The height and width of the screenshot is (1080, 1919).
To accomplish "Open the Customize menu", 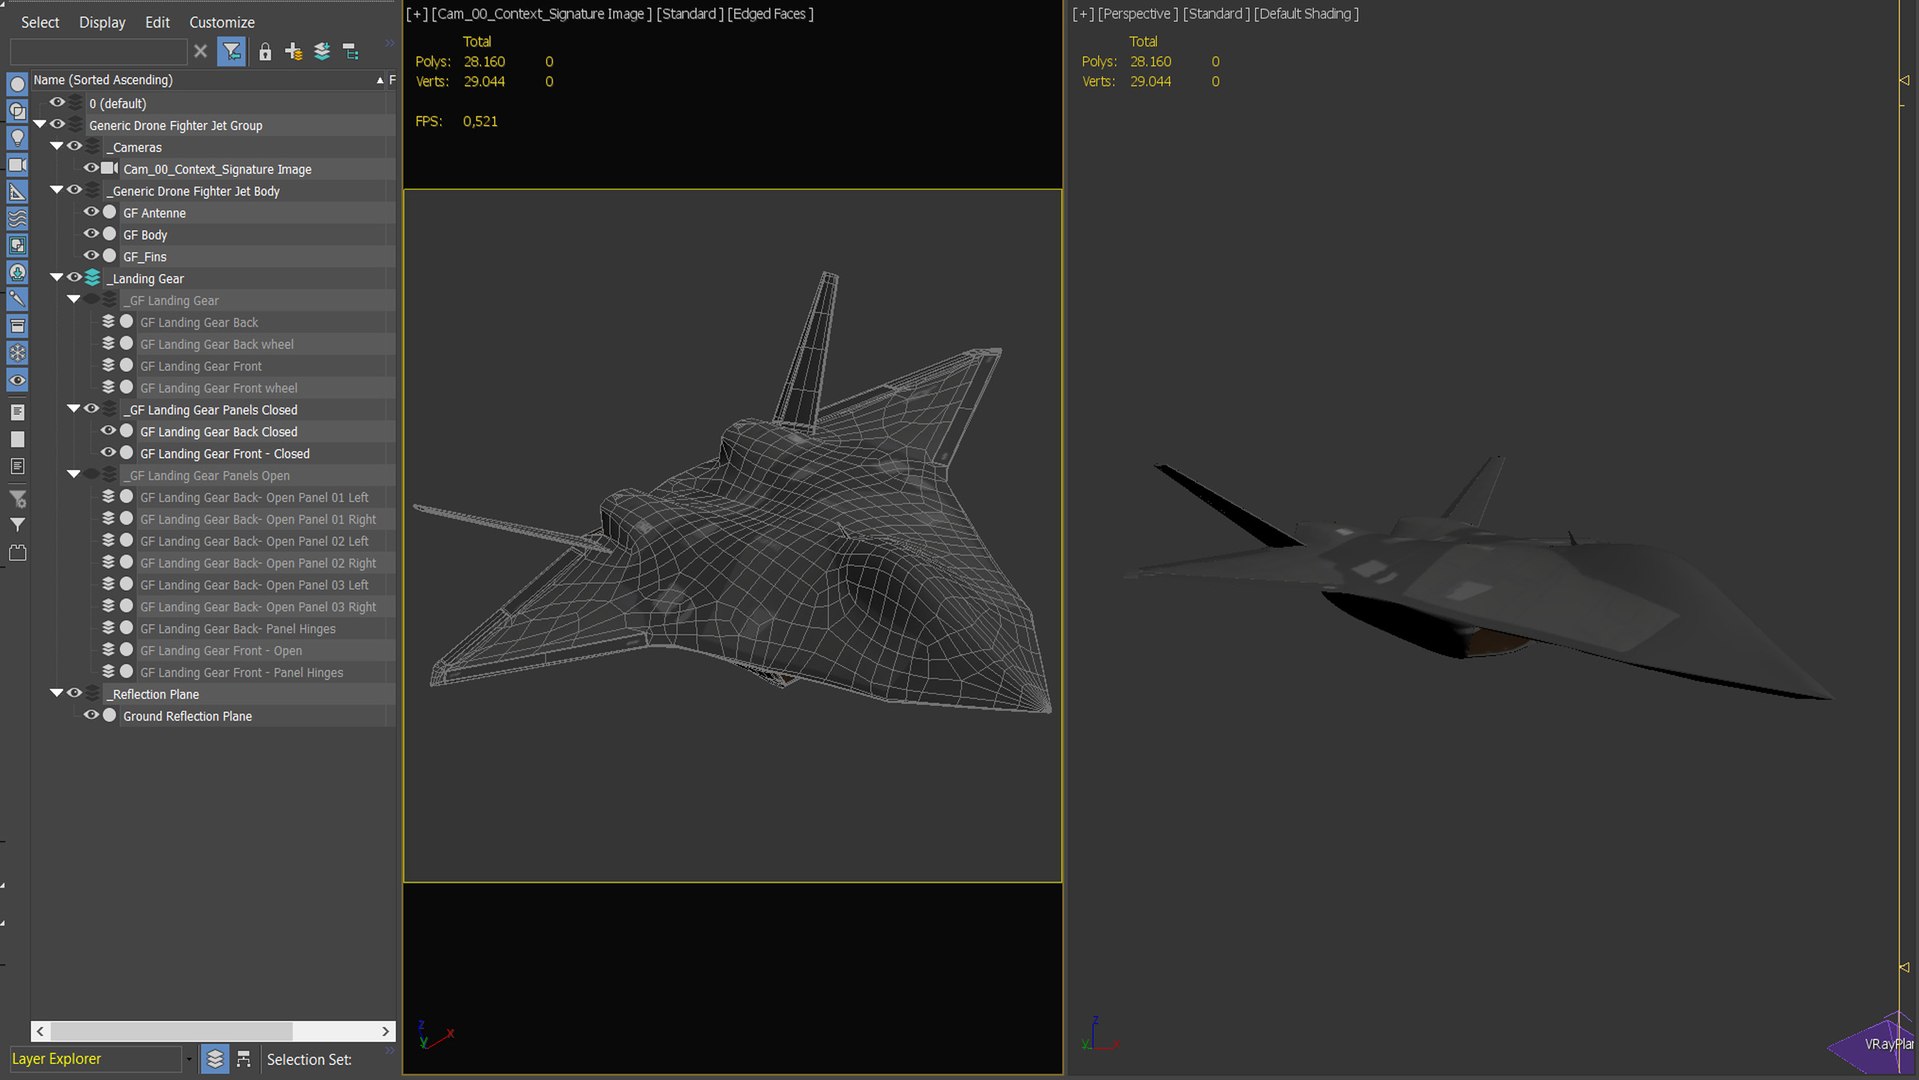I will click(x=222, y=22).
